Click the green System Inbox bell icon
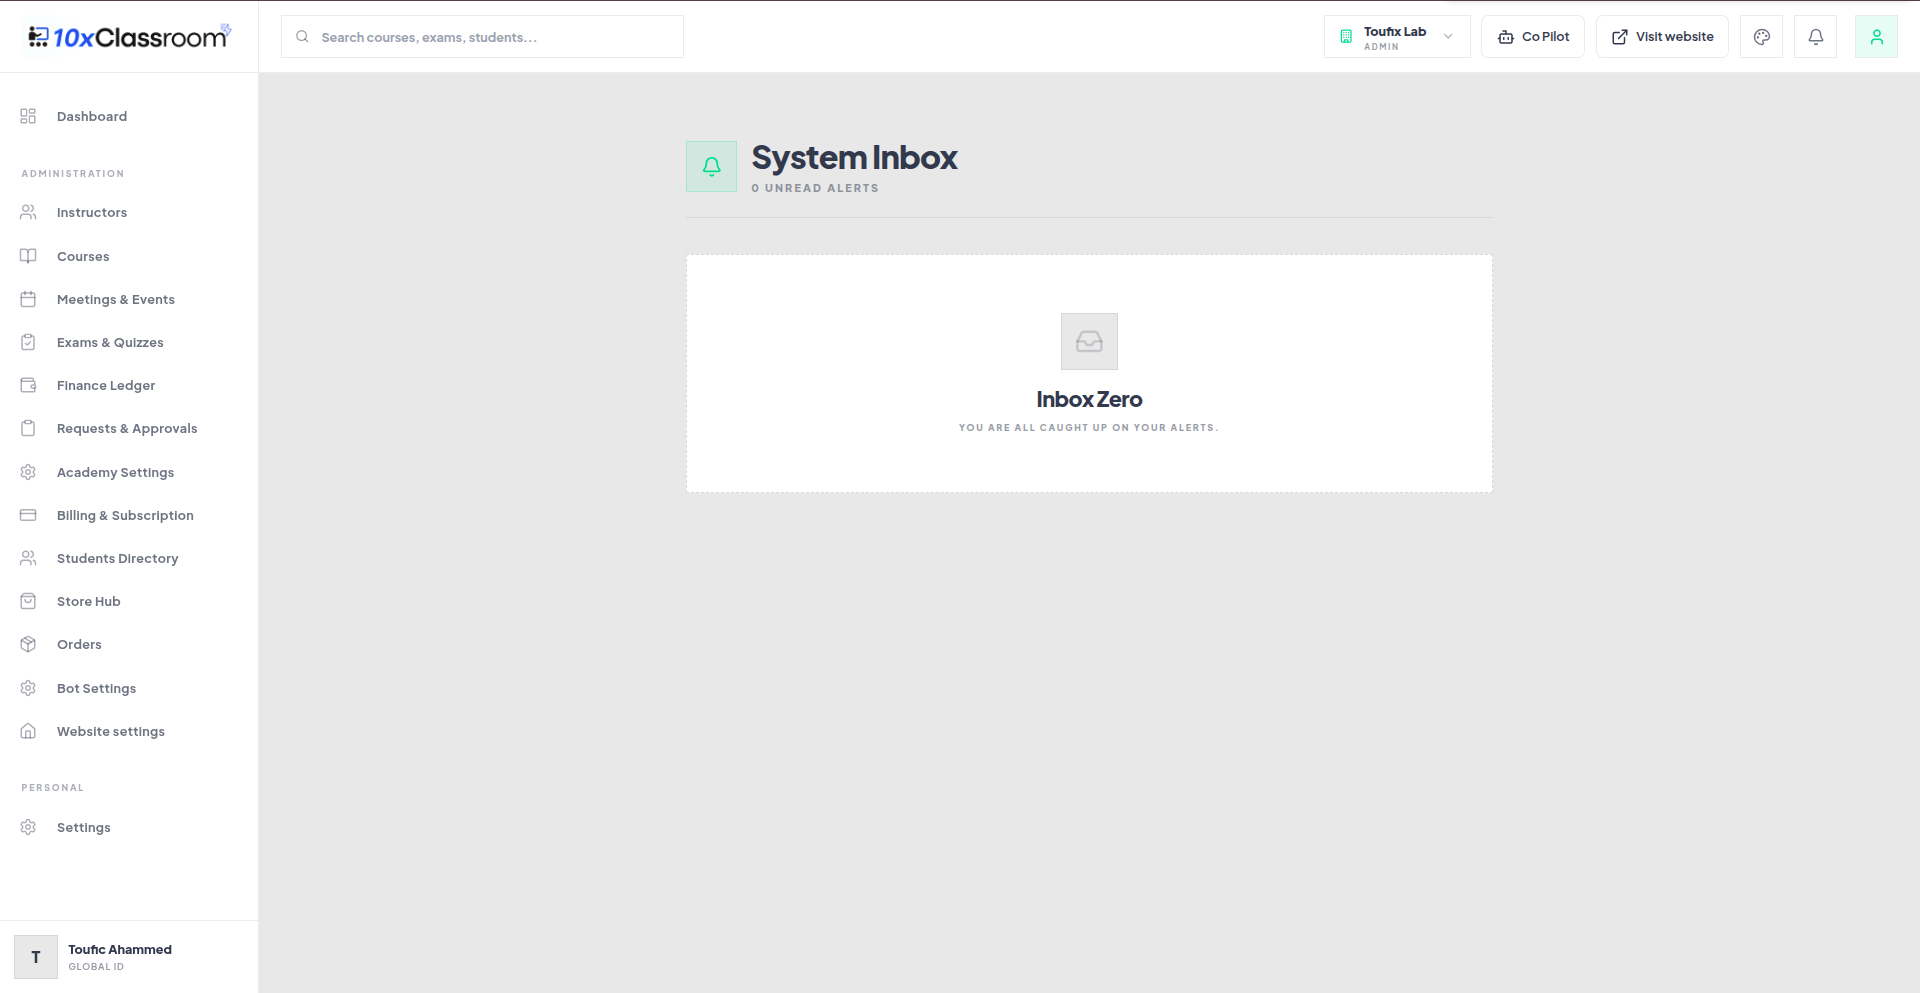Image resolution: width=1920 pixels, height=993 pixels. 711,166
